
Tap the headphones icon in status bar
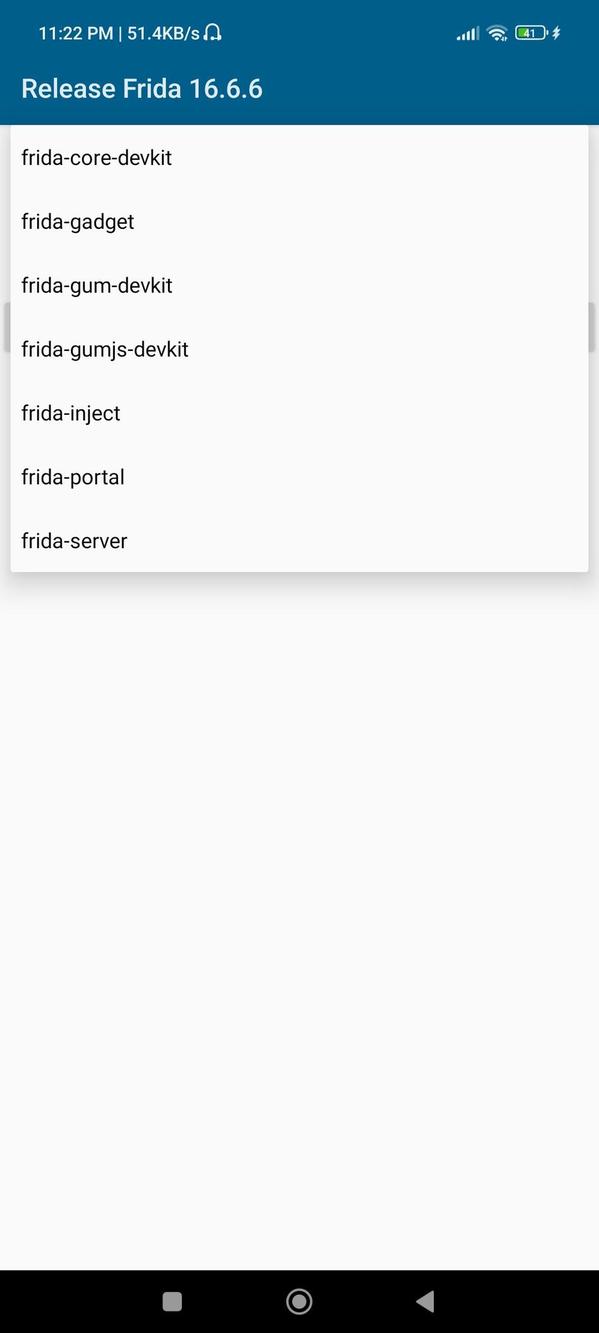click(x=210, y=32)
